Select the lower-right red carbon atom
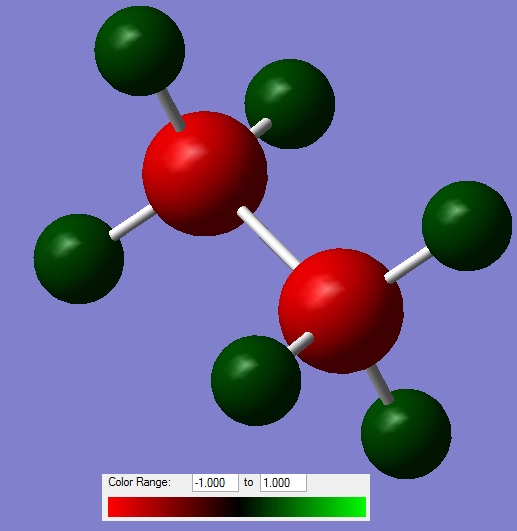 click(x=341, y=311)
